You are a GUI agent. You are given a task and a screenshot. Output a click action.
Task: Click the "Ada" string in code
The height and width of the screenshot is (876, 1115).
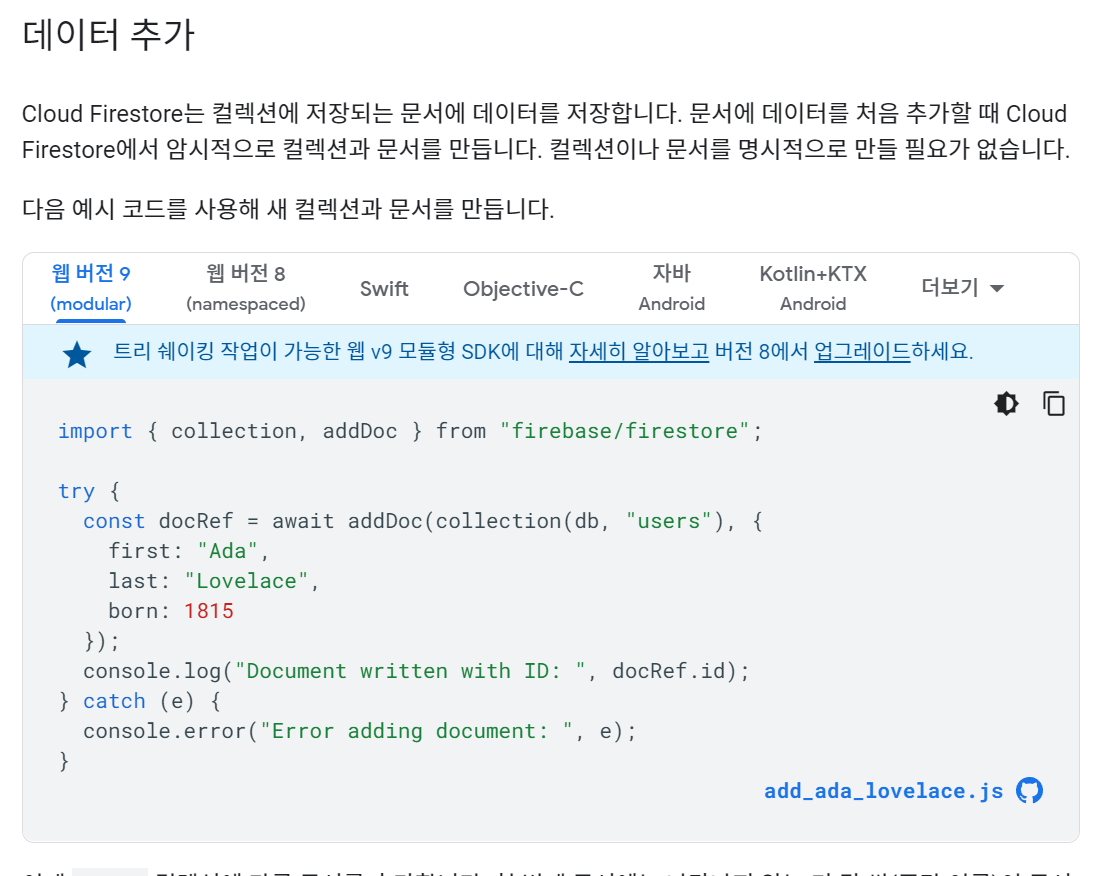tap(228, 551)
